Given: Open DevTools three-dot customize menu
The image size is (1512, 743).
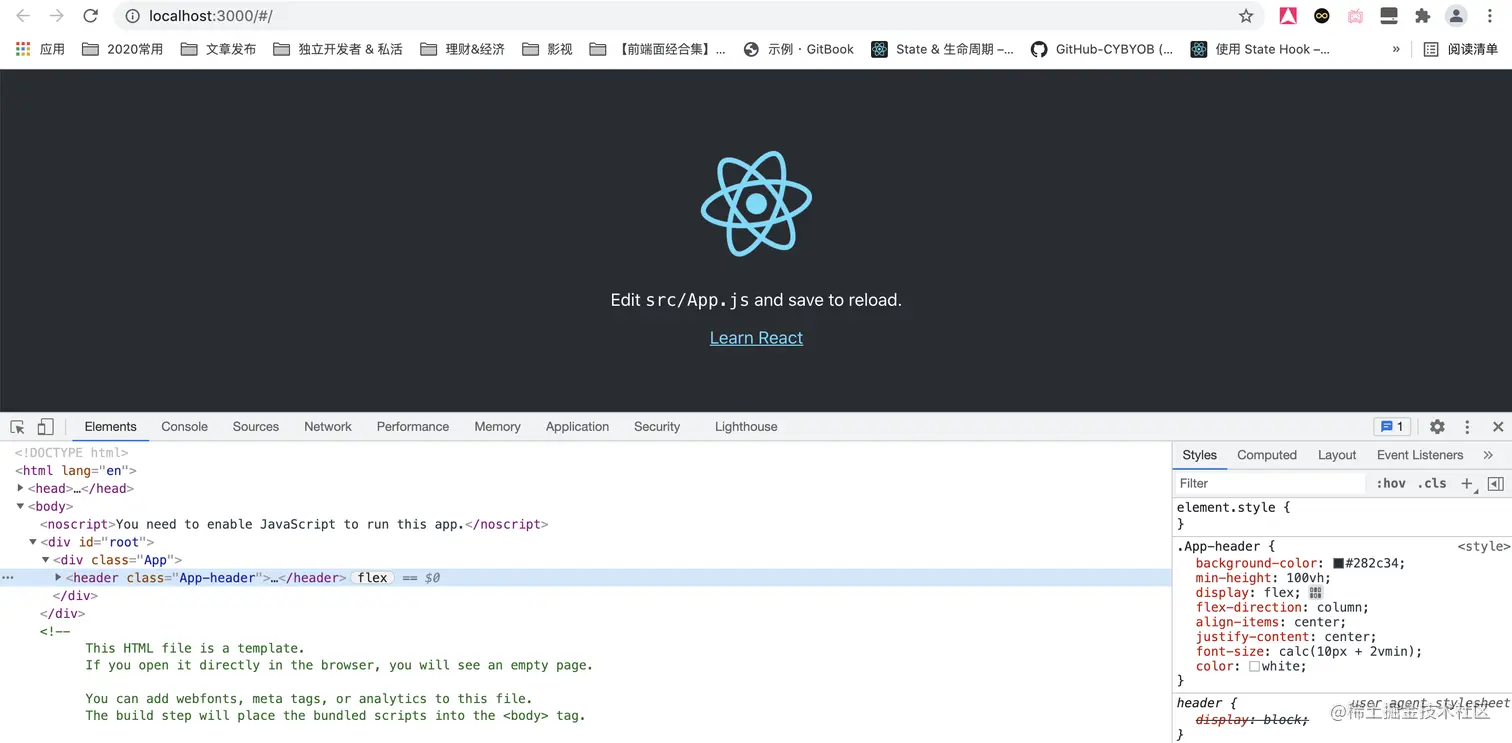Looking at the screenshot, I should coord(1467,427).
